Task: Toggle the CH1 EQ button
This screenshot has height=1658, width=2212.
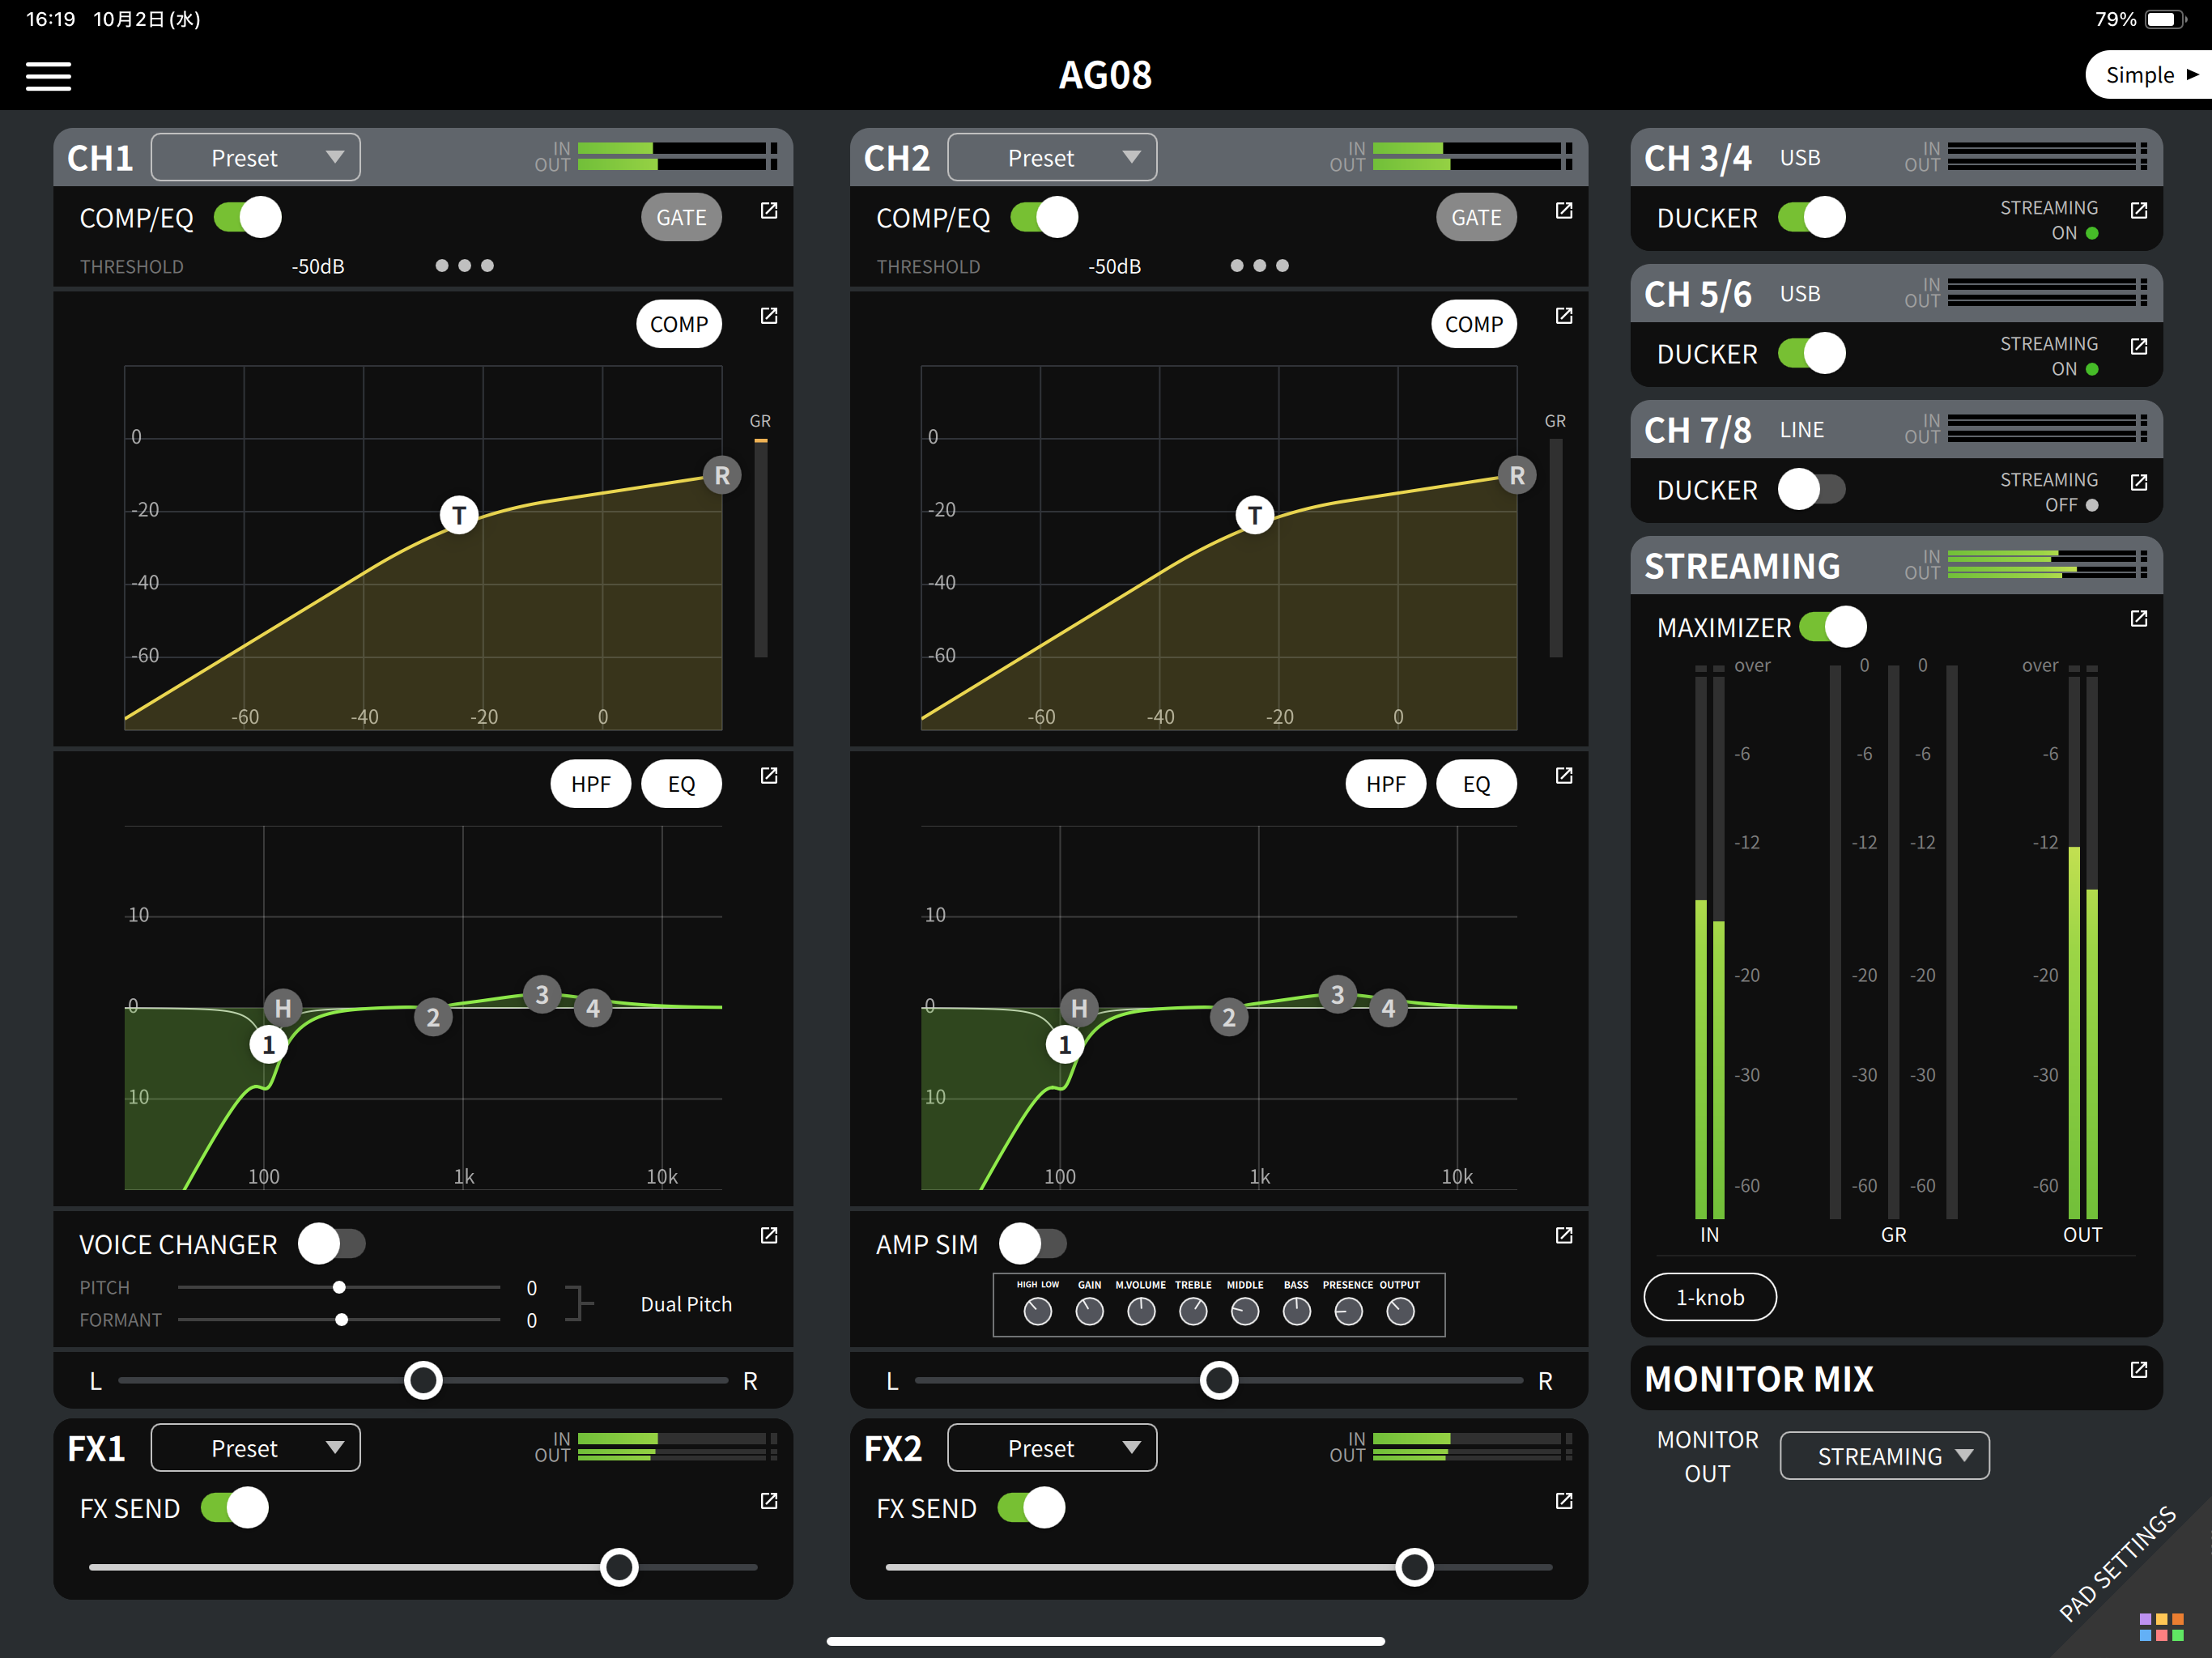Action: pos(681,783)
